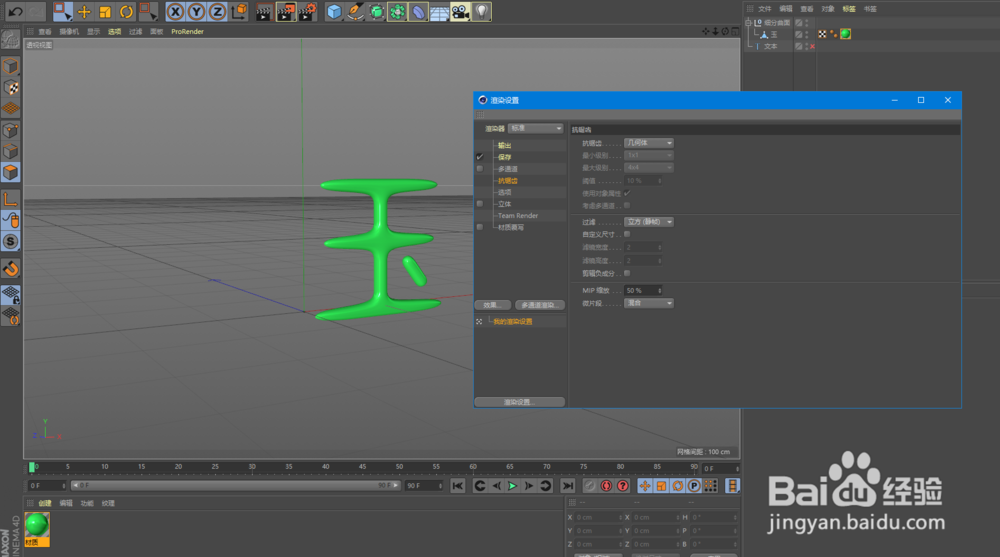Select the Move tool cross arrows
Image resolution: width=1000 pixels, height=557 pixels.
click(x=84, y=11)
